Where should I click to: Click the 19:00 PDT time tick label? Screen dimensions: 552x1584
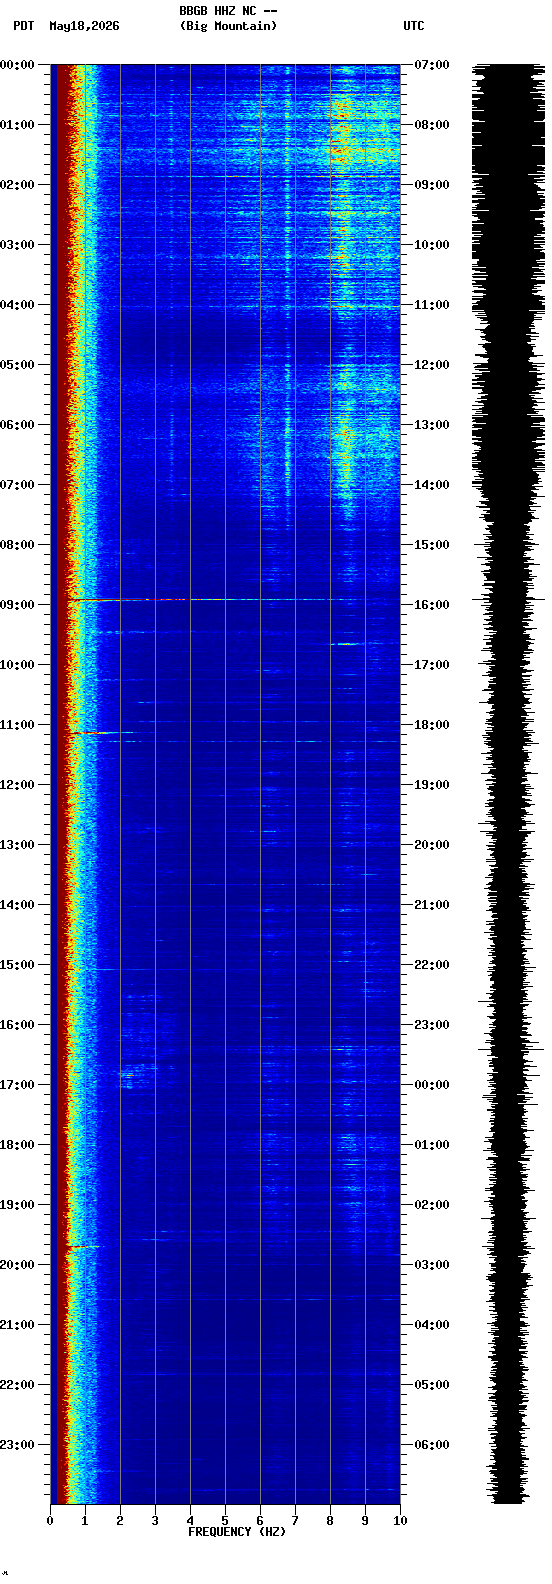[18, 1205]
